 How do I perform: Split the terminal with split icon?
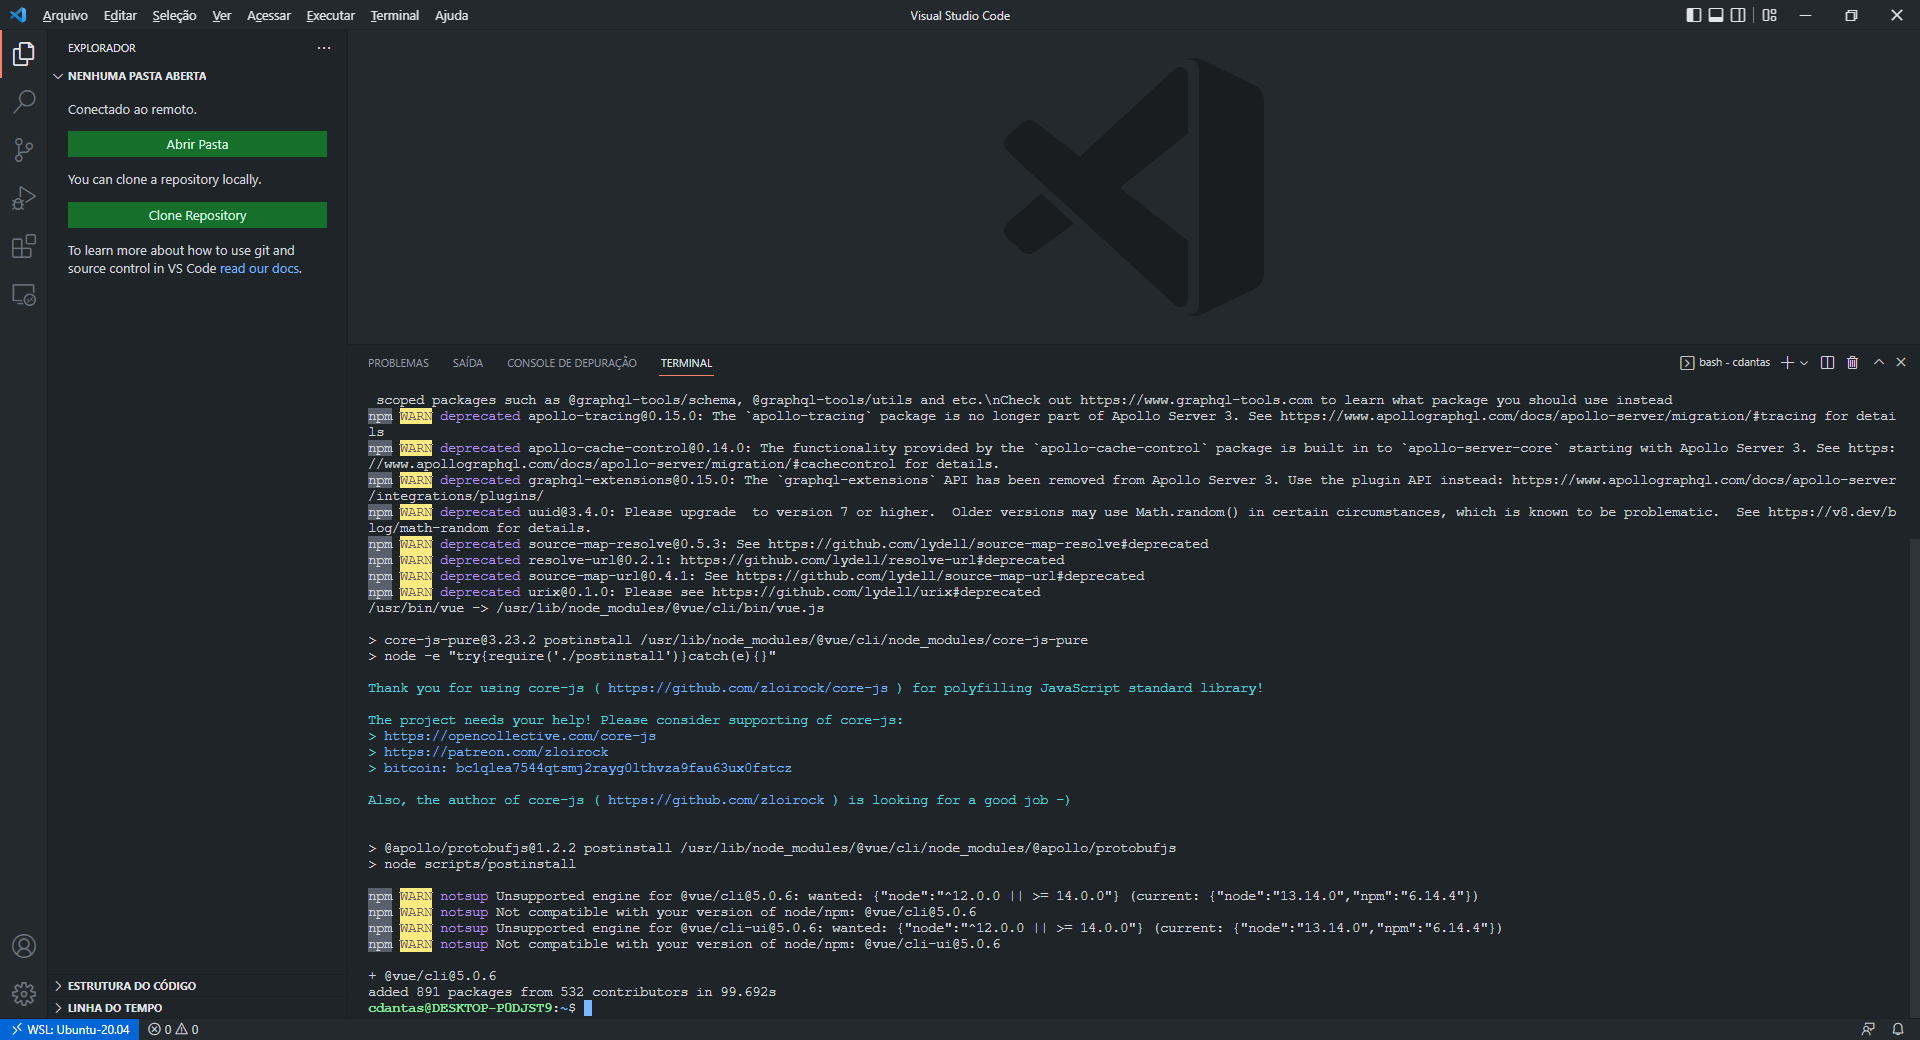[1827, 362]
